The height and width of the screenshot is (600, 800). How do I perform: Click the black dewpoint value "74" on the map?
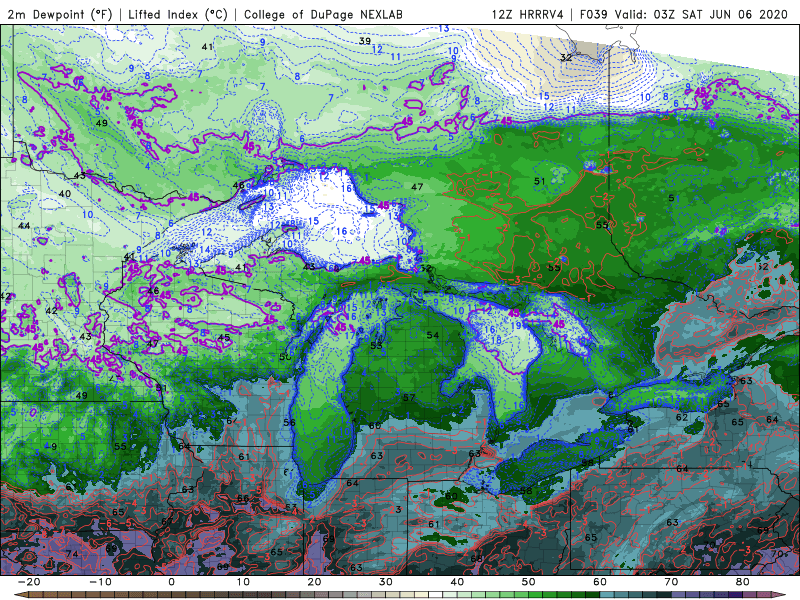[72, 554]
